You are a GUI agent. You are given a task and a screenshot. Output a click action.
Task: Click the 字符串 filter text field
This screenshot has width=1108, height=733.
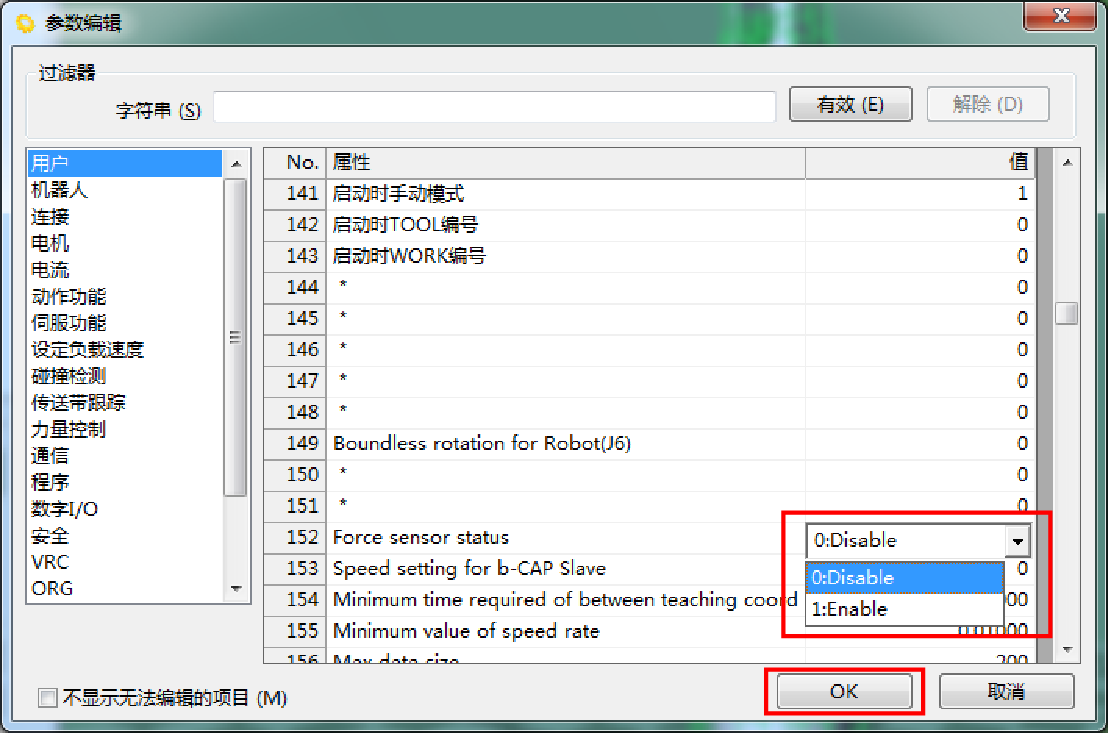(494, 107)
